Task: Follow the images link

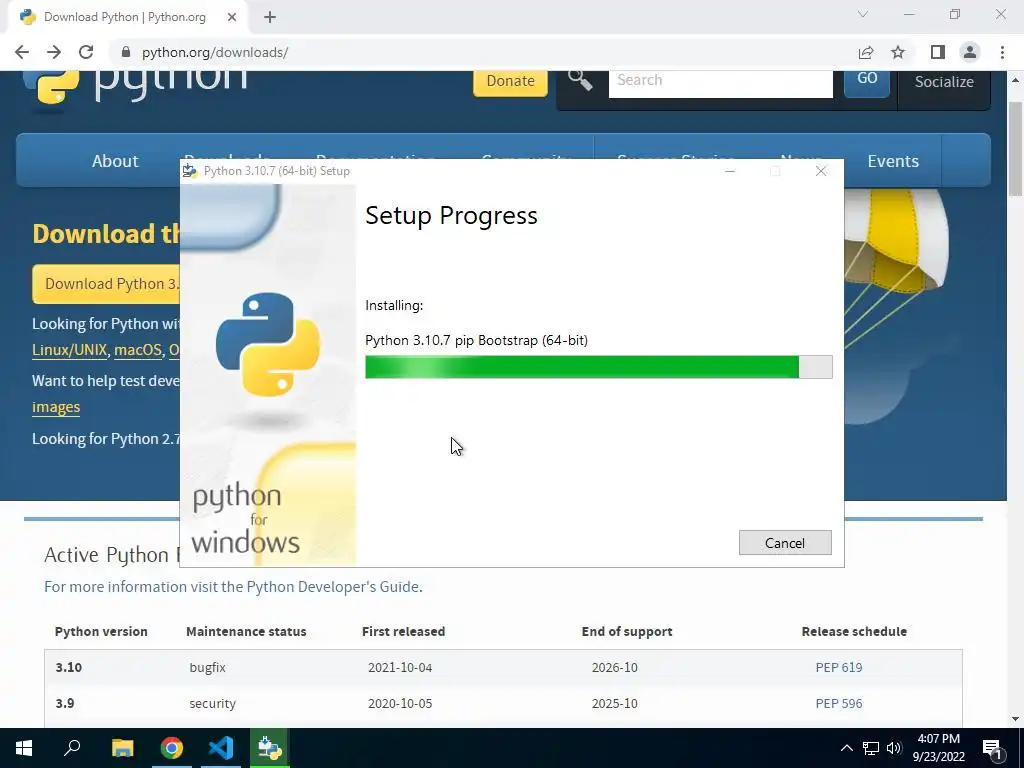Action: point(56,408)
